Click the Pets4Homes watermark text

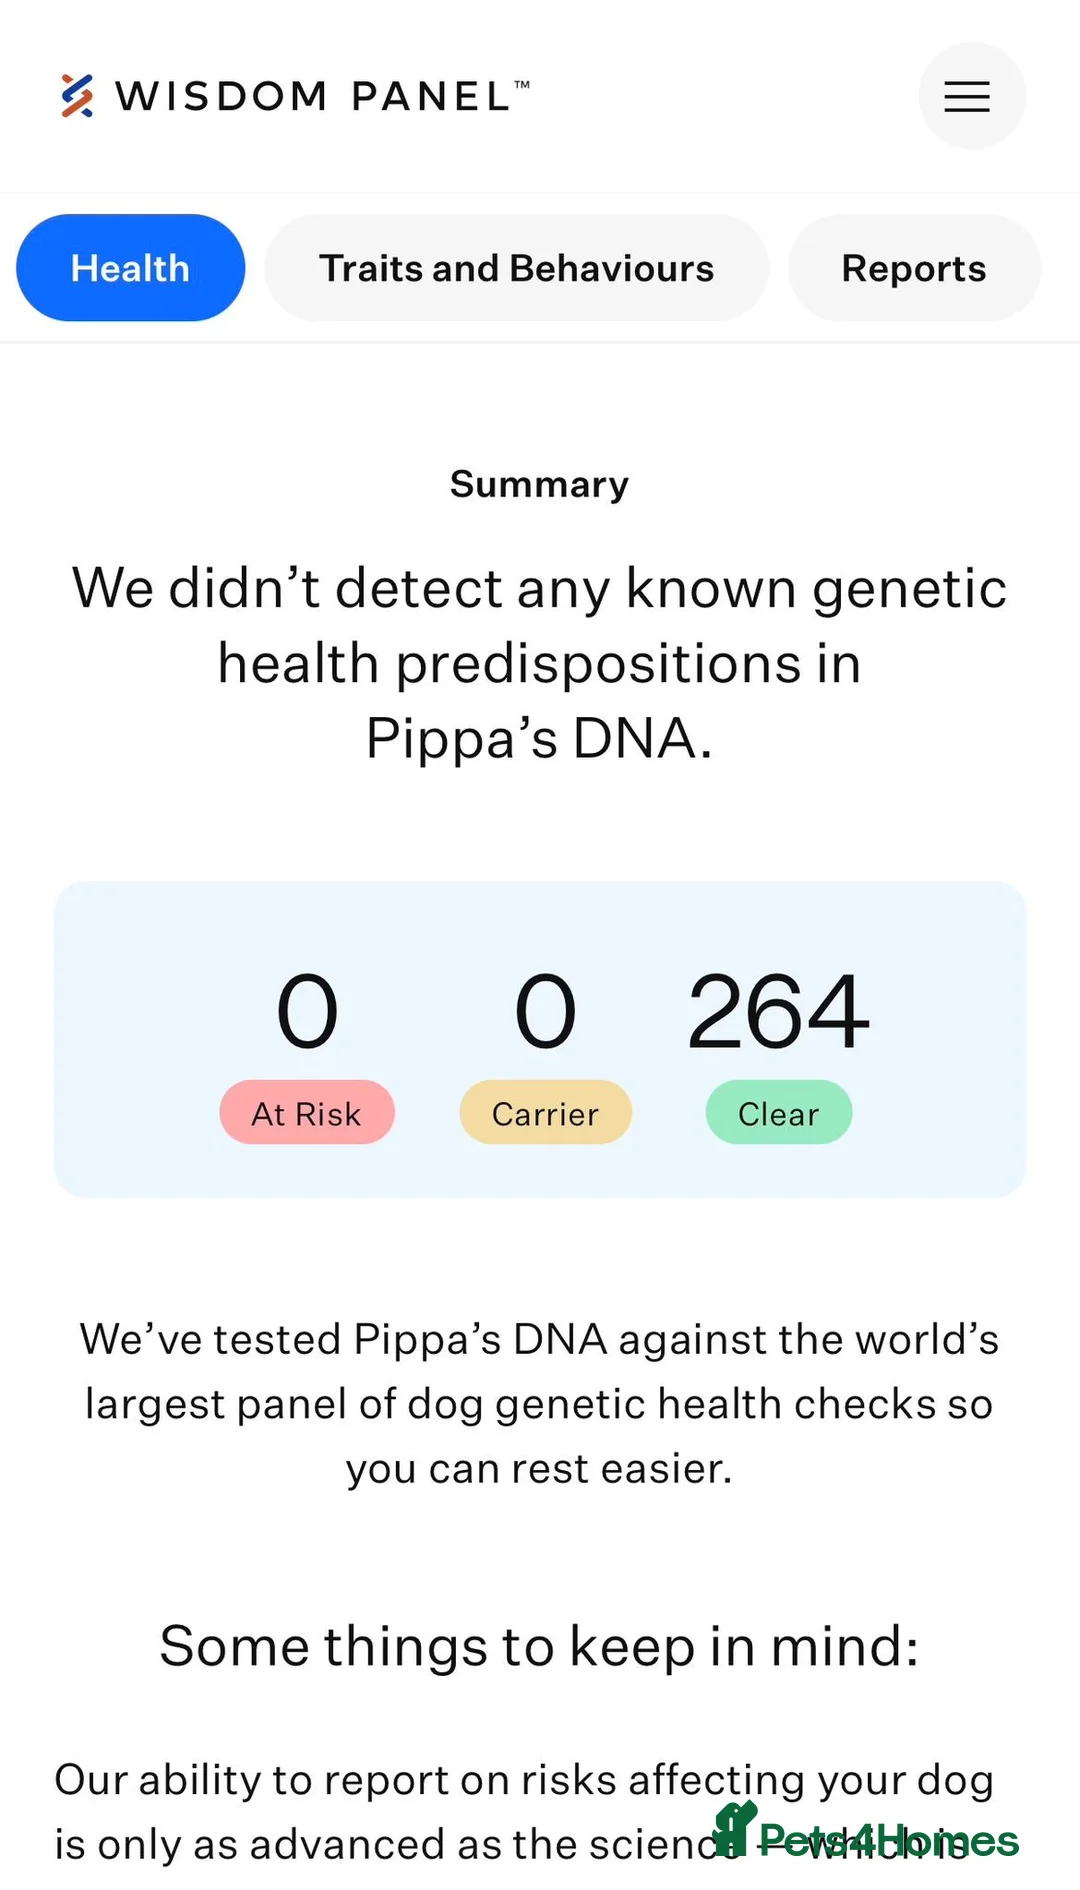(888, 1840)
